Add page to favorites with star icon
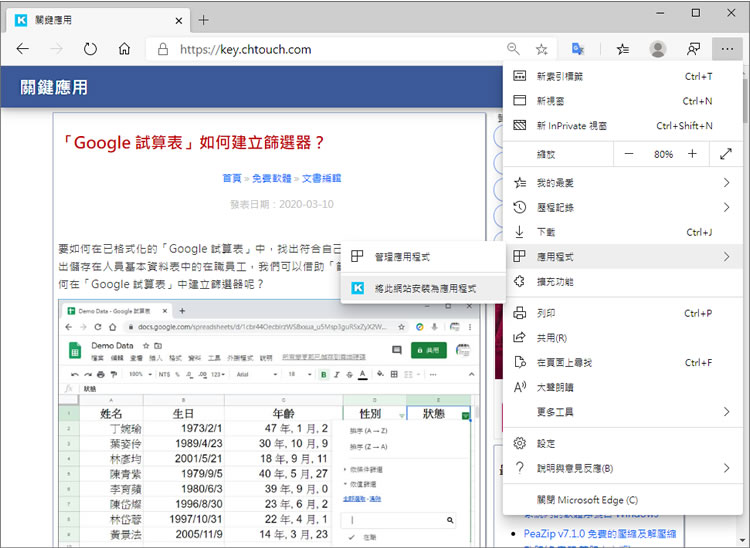The width and height of the screenshot is (750, 548). coord(542,49)
